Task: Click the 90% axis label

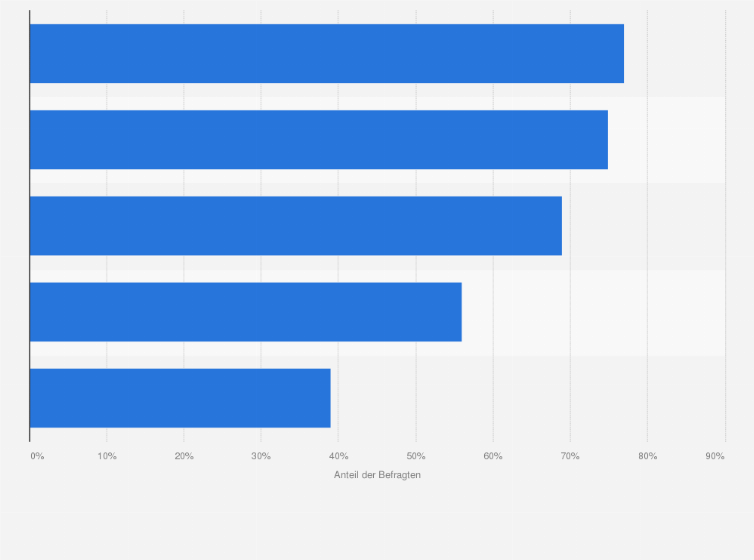Action: pos(715,456)
